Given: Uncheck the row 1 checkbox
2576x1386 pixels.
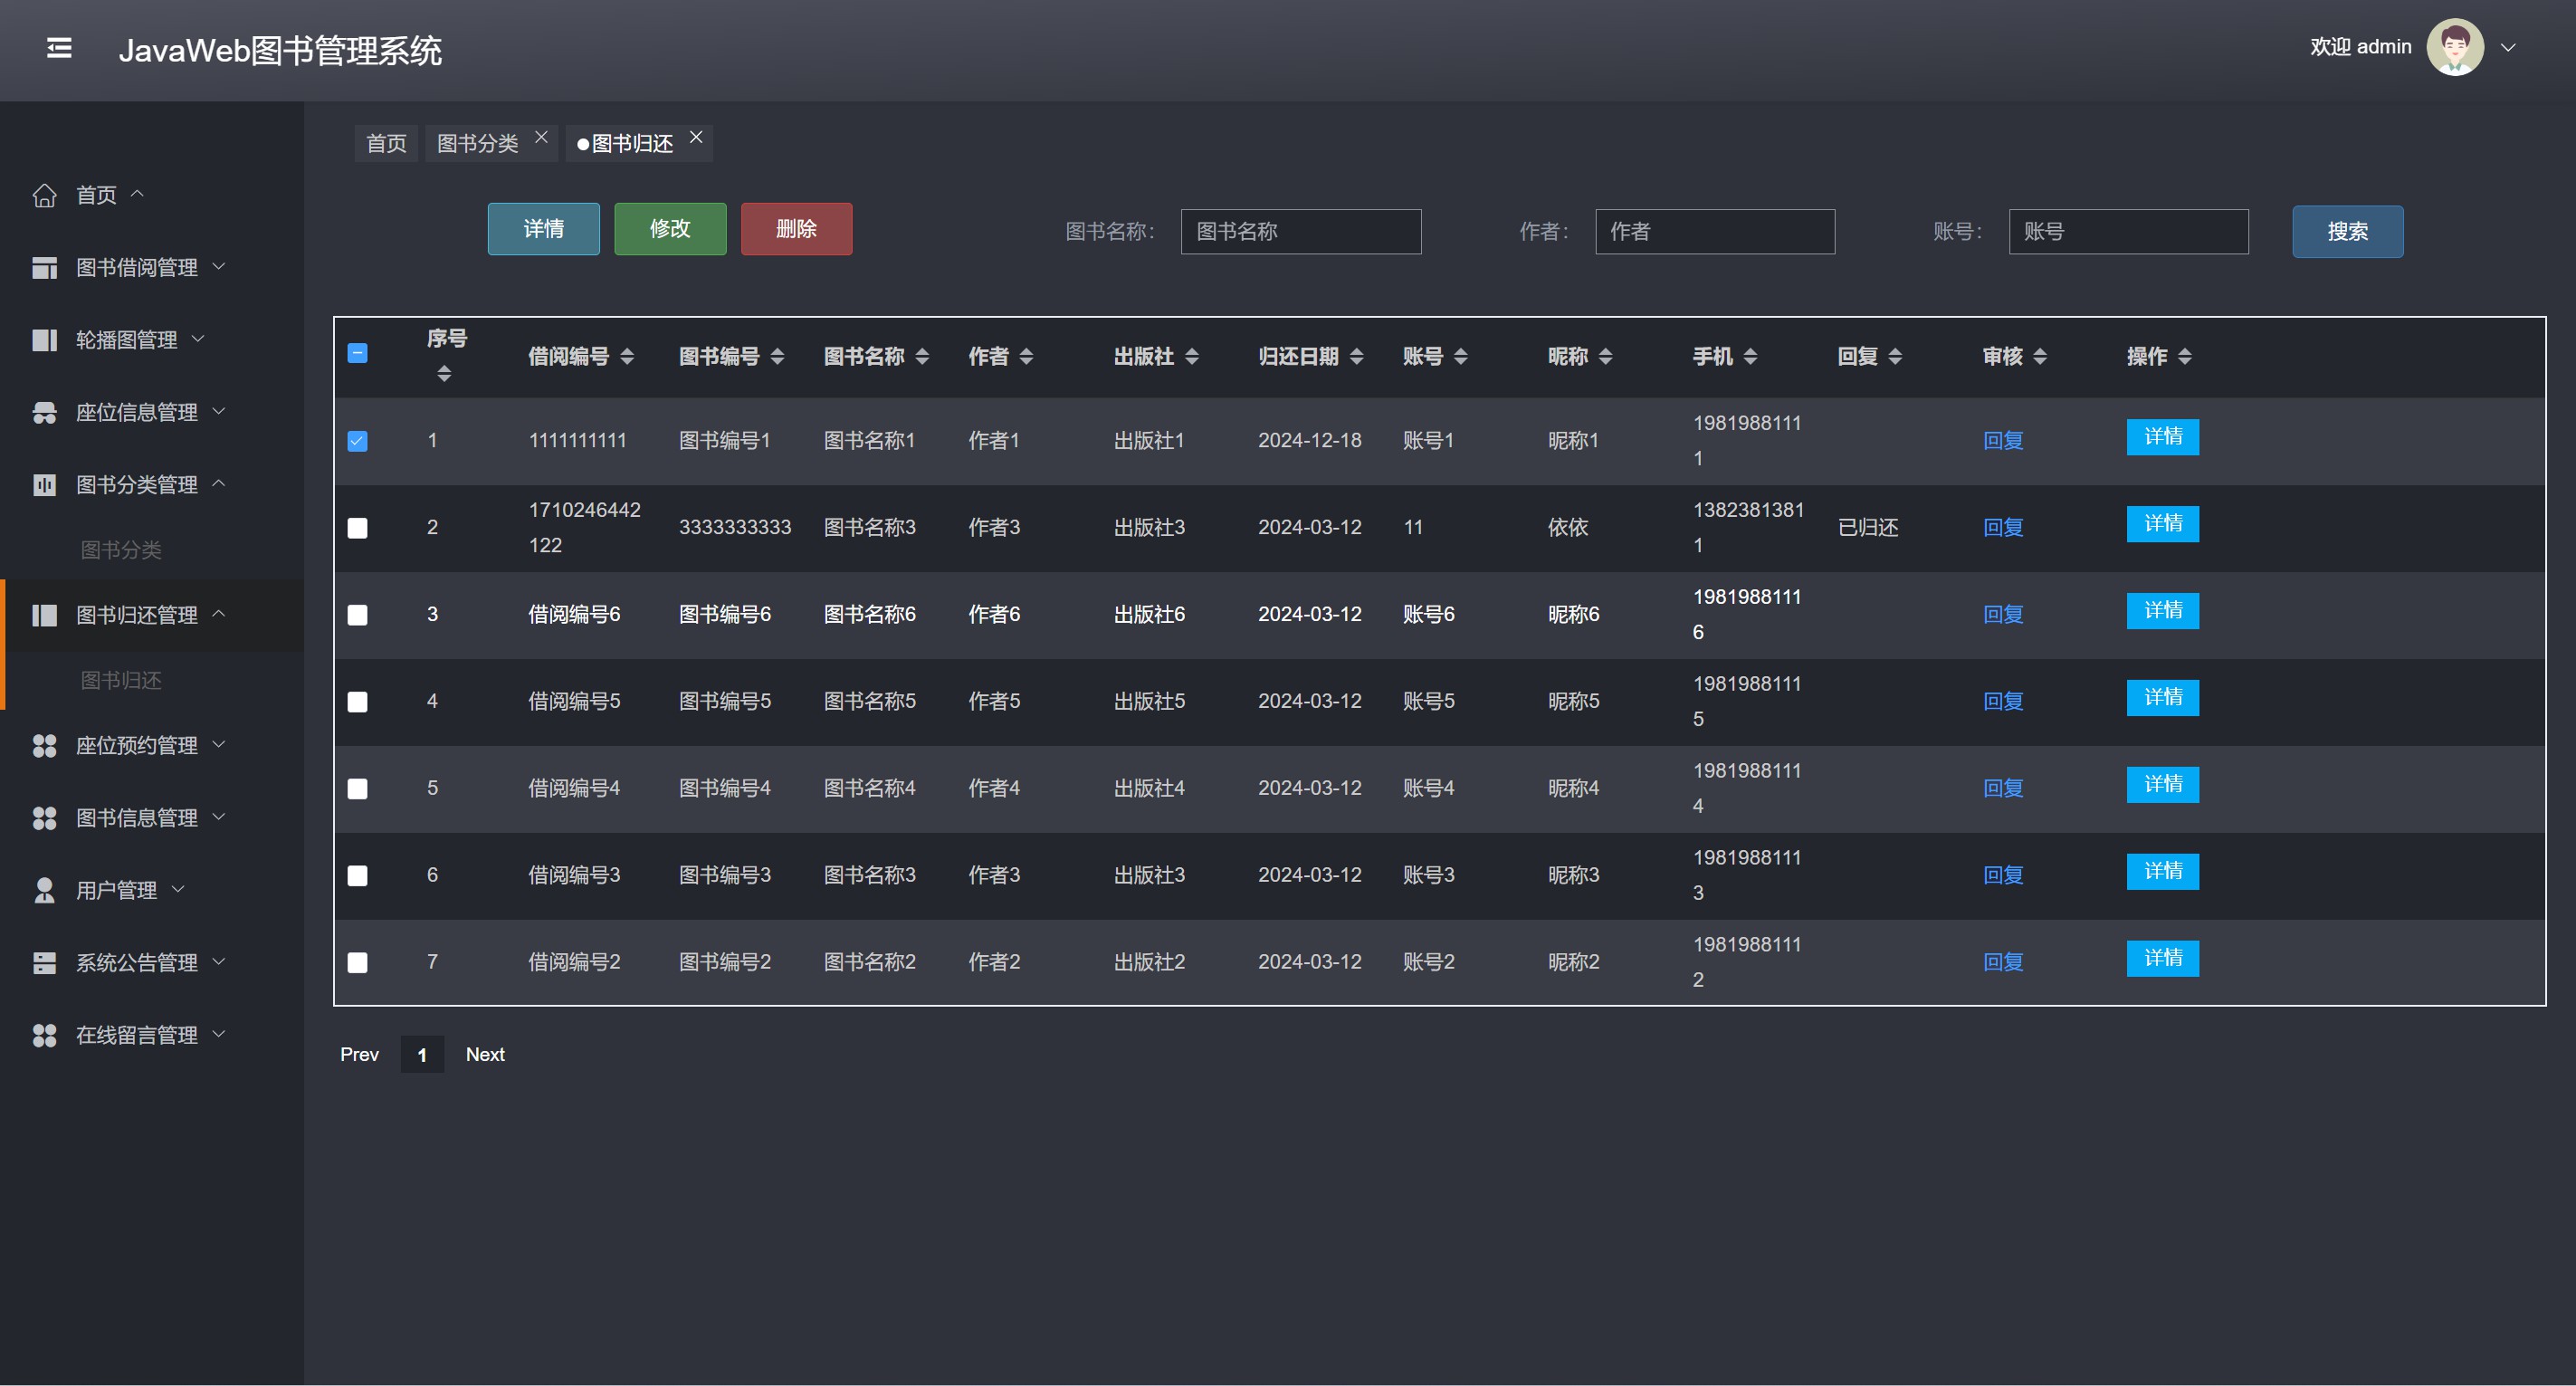Looking at the screenshot, I should pos(357,441).
